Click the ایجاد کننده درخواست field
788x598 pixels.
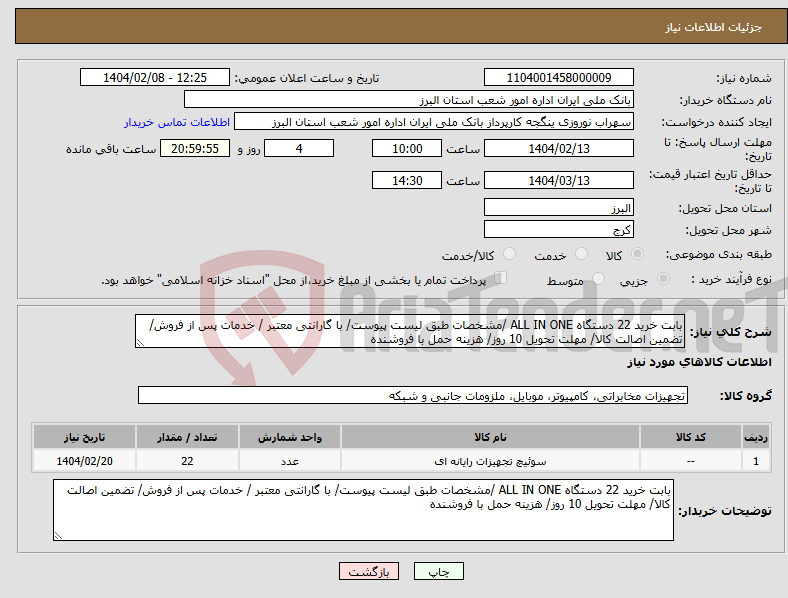(x=434, y=122)
